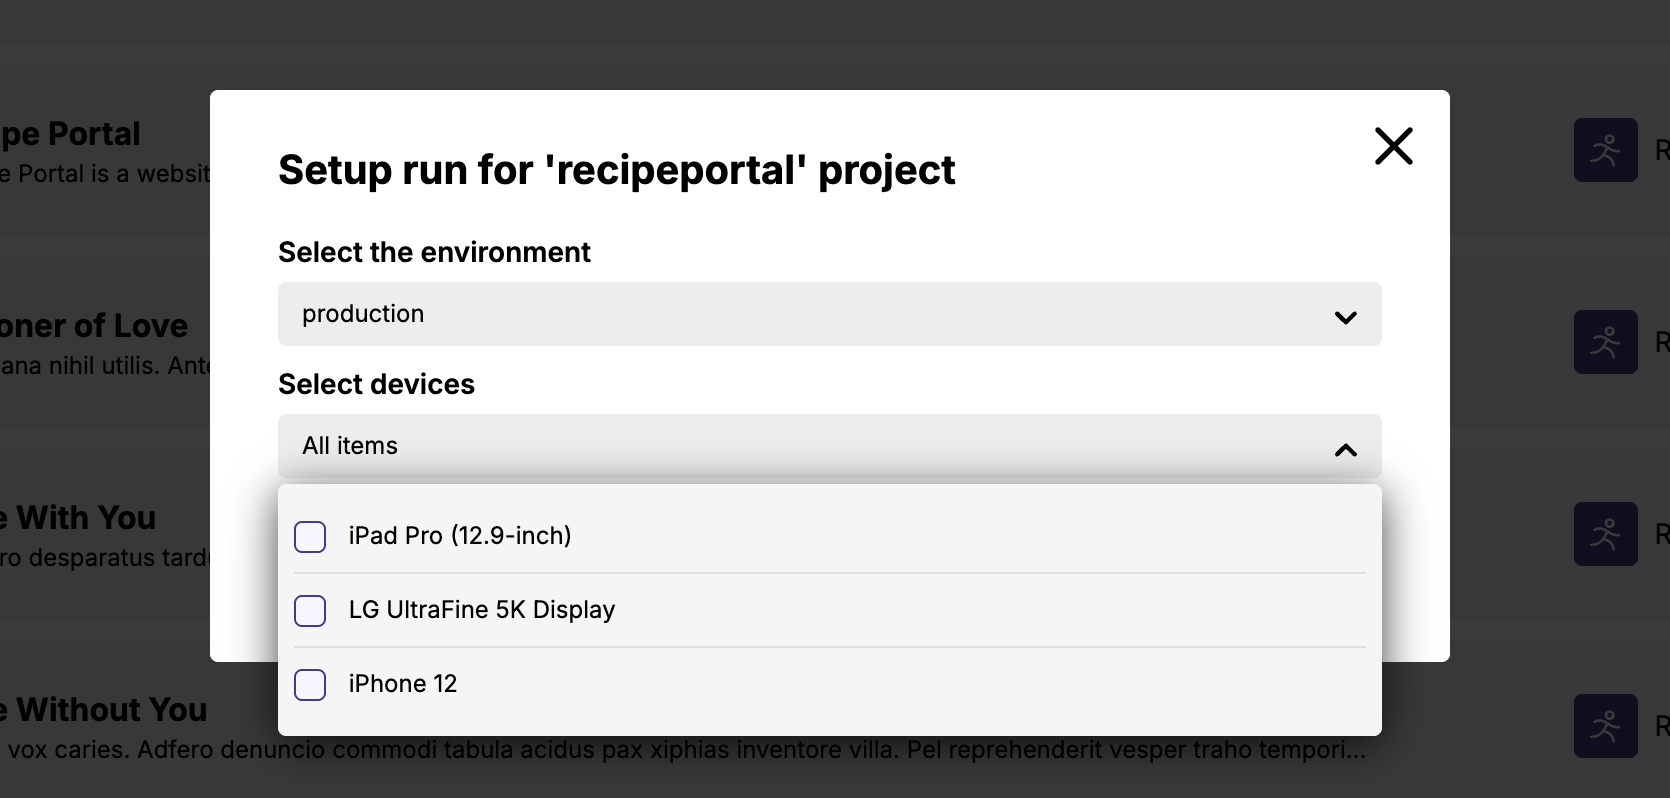
Task: Click the Without You description text
Action: point(680,750)
